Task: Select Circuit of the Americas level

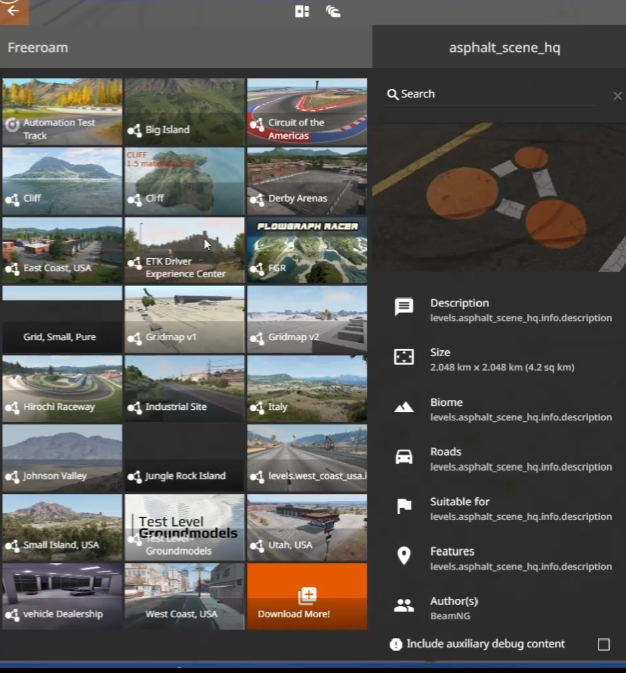Action: pyautogui.click(x=307, y=112)
